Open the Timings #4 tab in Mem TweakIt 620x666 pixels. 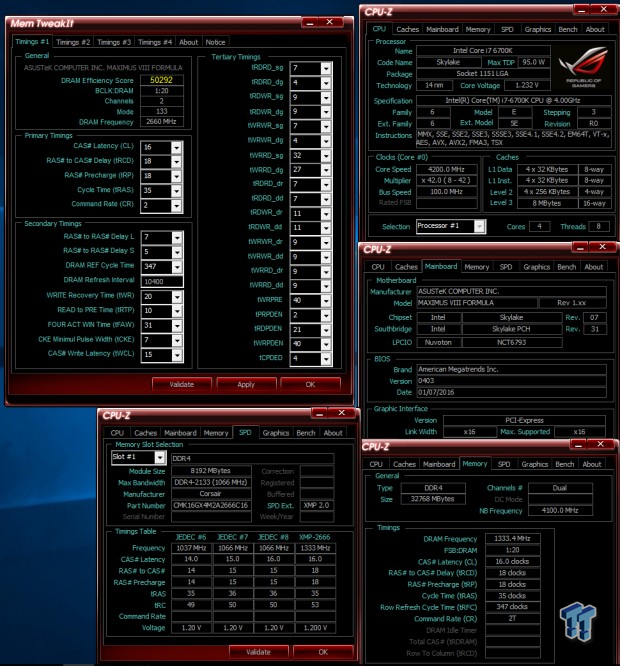click(155, 42)
